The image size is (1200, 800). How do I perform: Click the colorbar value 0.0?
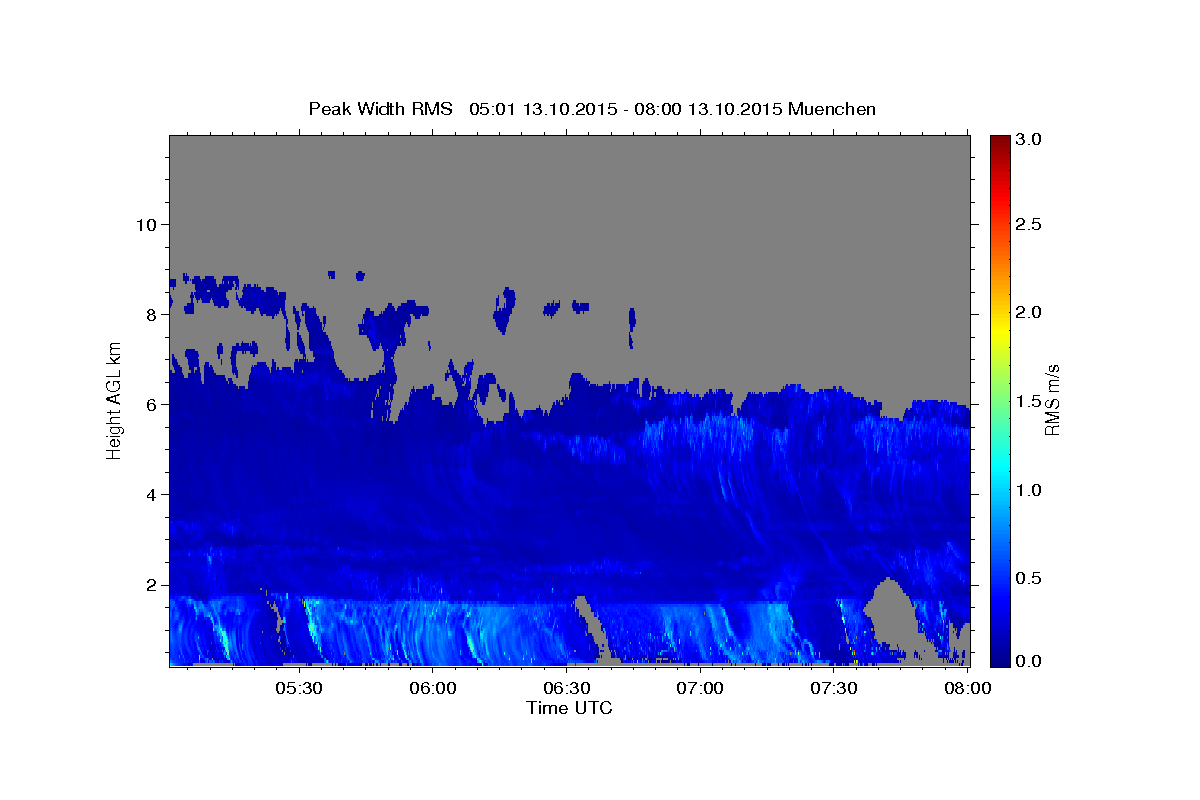coord(1030,661)
